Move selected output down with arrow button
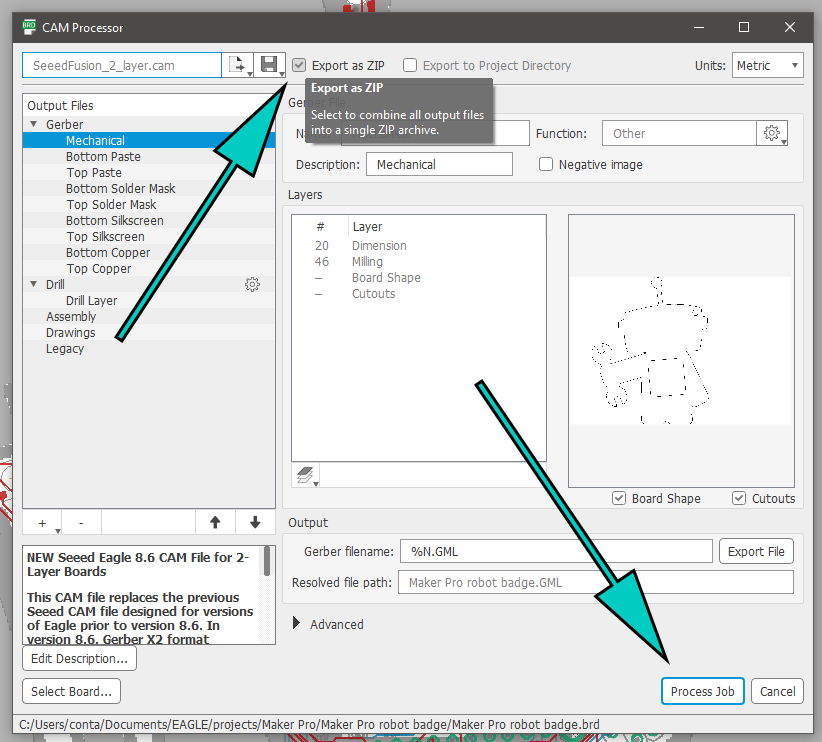Viewport: 822px width, 742px height. (x=255, y=522)
